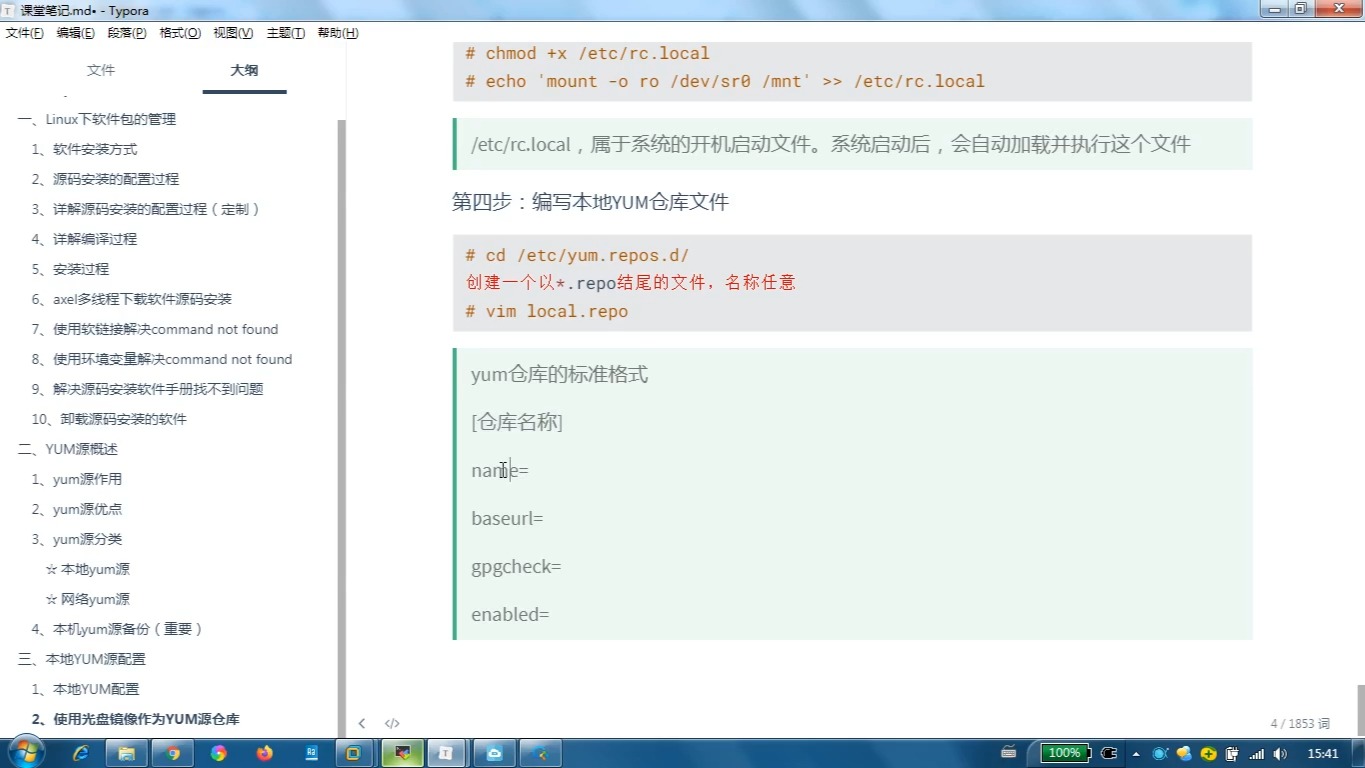Screen dimensions: 1365x768
Task: Open Firefox from the taskbar
Action: click(265, 753)
